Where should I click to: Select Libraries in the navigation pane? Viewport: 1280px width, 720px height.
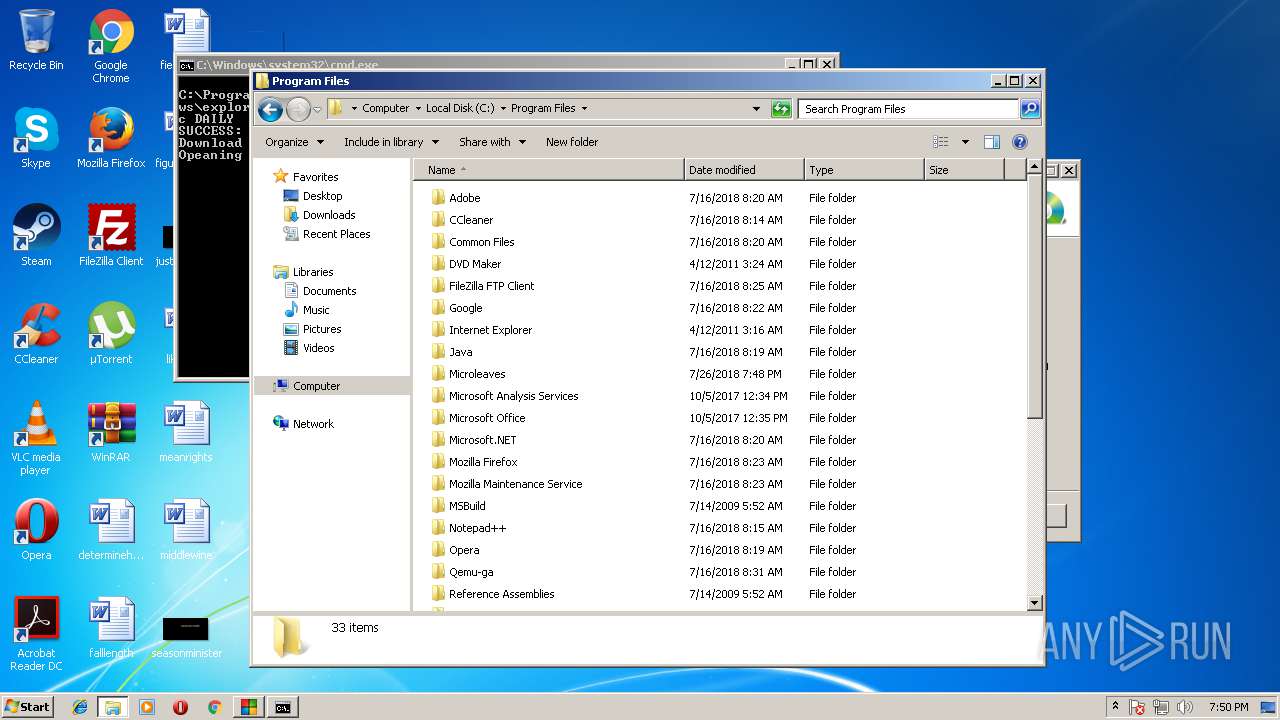click(313, 272)
